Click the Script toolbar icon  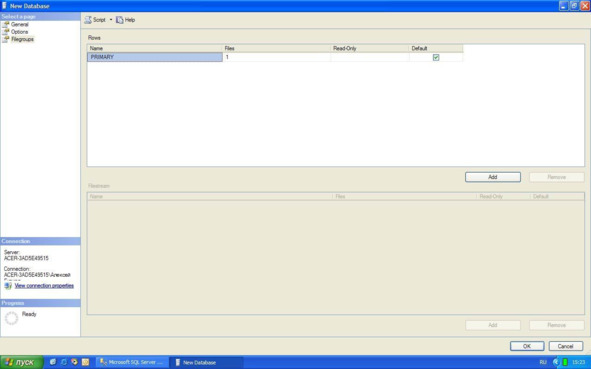click(x=88, y=20)
